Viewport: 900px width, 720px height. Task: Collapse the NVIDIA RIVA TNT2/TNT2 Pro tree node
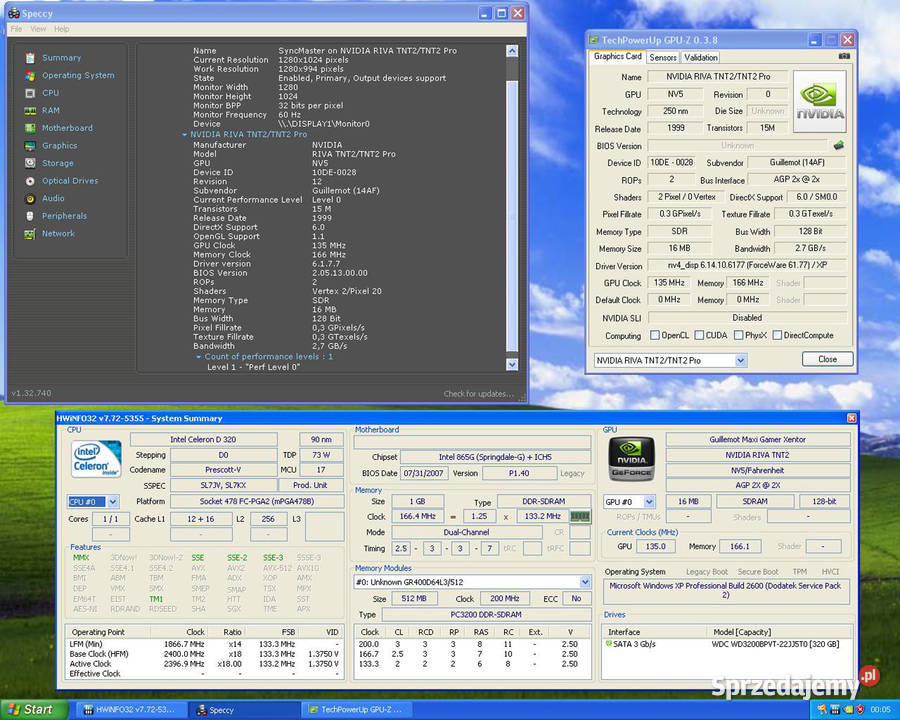pyautogui.click(x=184, y=134)
